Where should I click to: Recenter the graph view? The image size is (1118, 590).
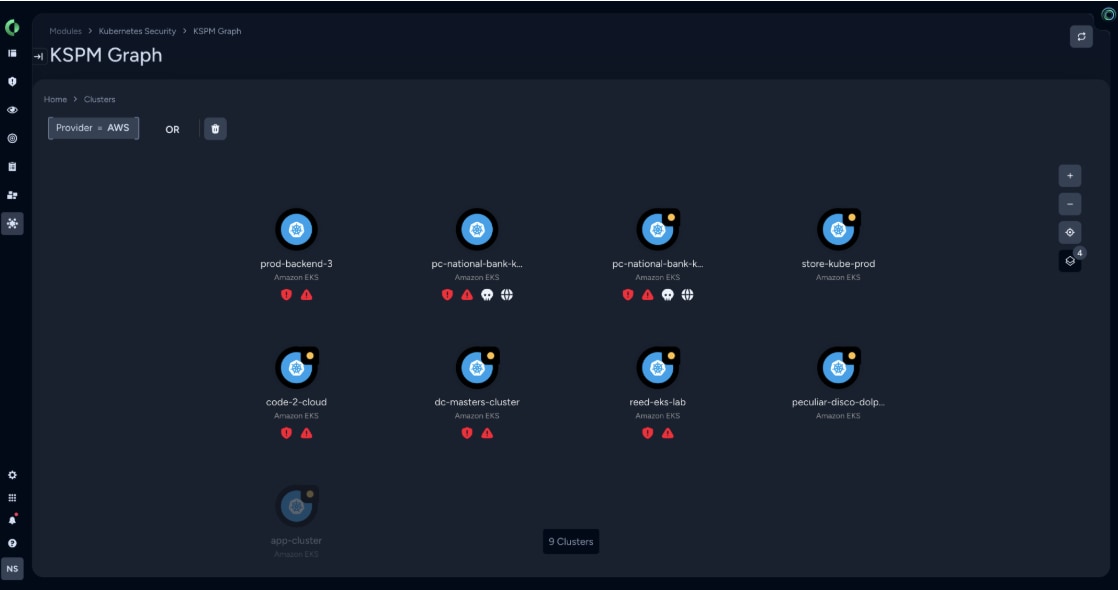1070,233
